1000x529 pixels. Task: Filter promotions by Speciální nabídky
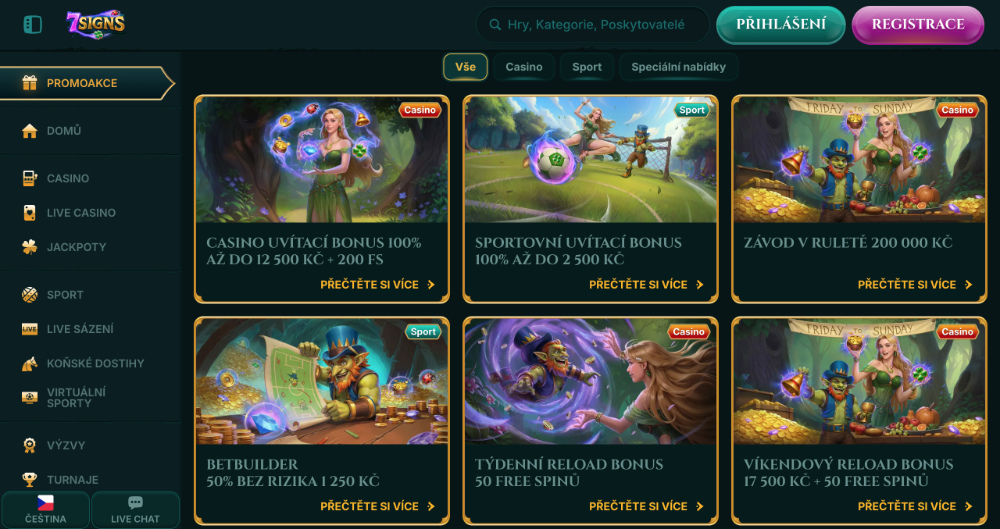678,67
